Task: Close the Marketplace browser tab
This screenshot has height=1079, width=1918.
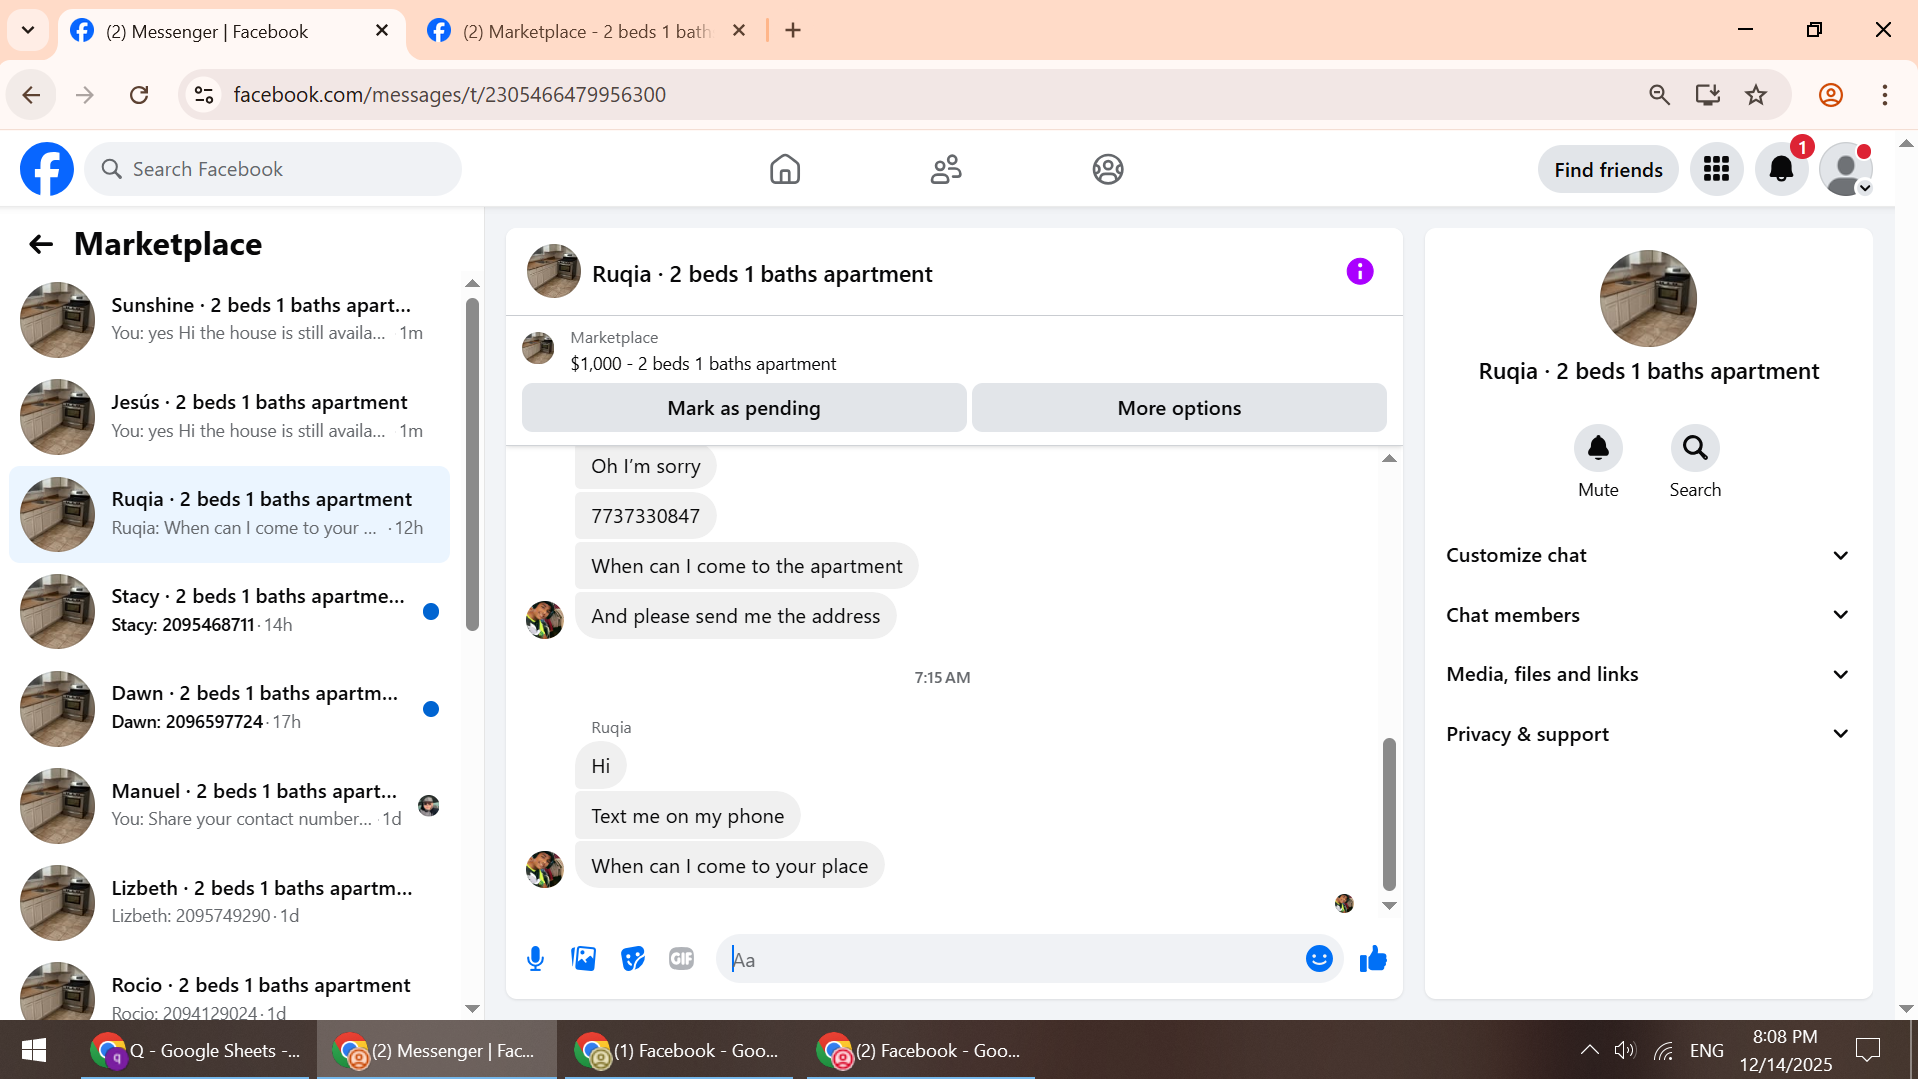Action: [x=739, y=31]
